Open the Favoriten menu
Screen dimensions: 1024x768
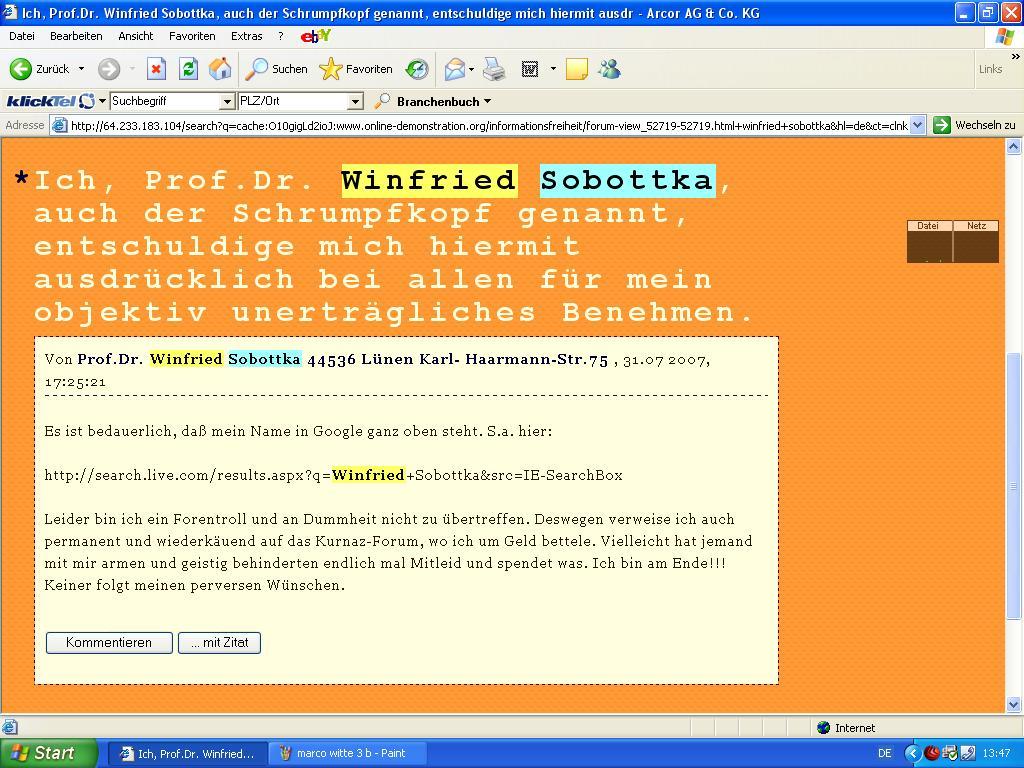tap(192, 36)
